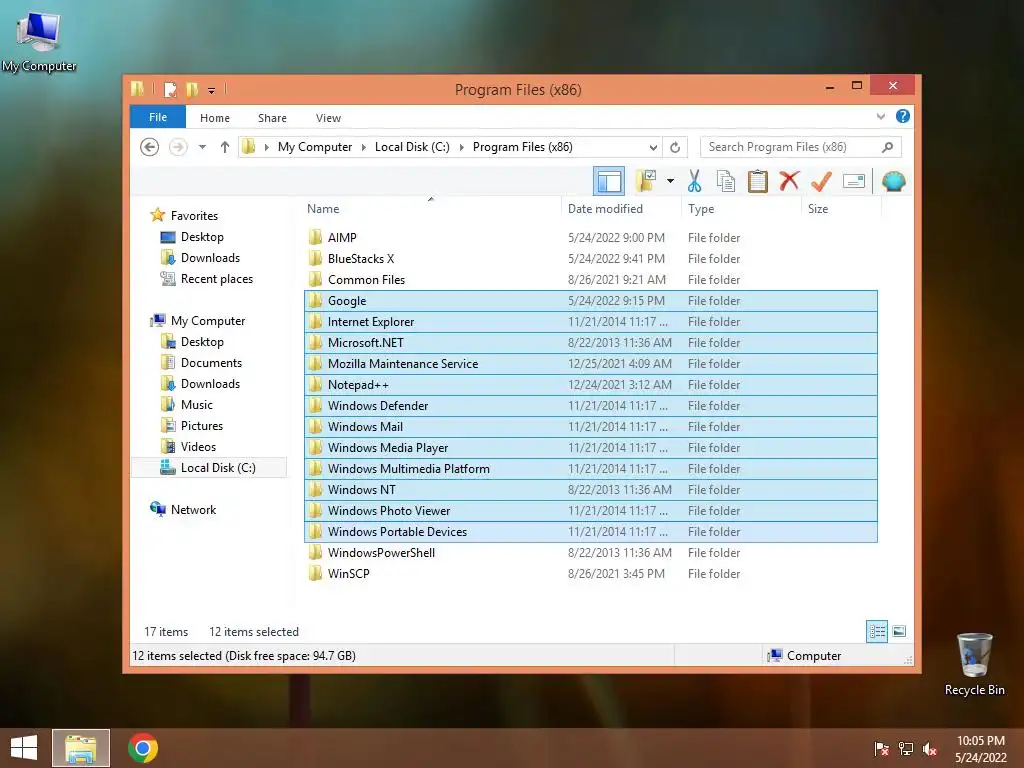Viewport: 1024px width, 768px height.
Task: Delete the selection with the red X icon
Action: (x=790, y=181)
